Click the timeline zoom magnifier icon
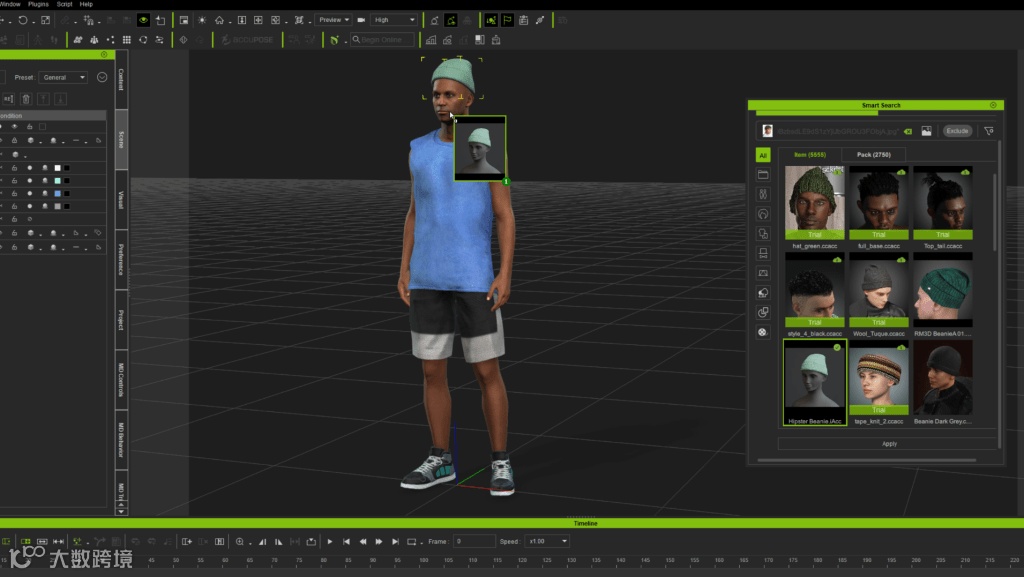The image size is (1024, 577). [240, 542]
